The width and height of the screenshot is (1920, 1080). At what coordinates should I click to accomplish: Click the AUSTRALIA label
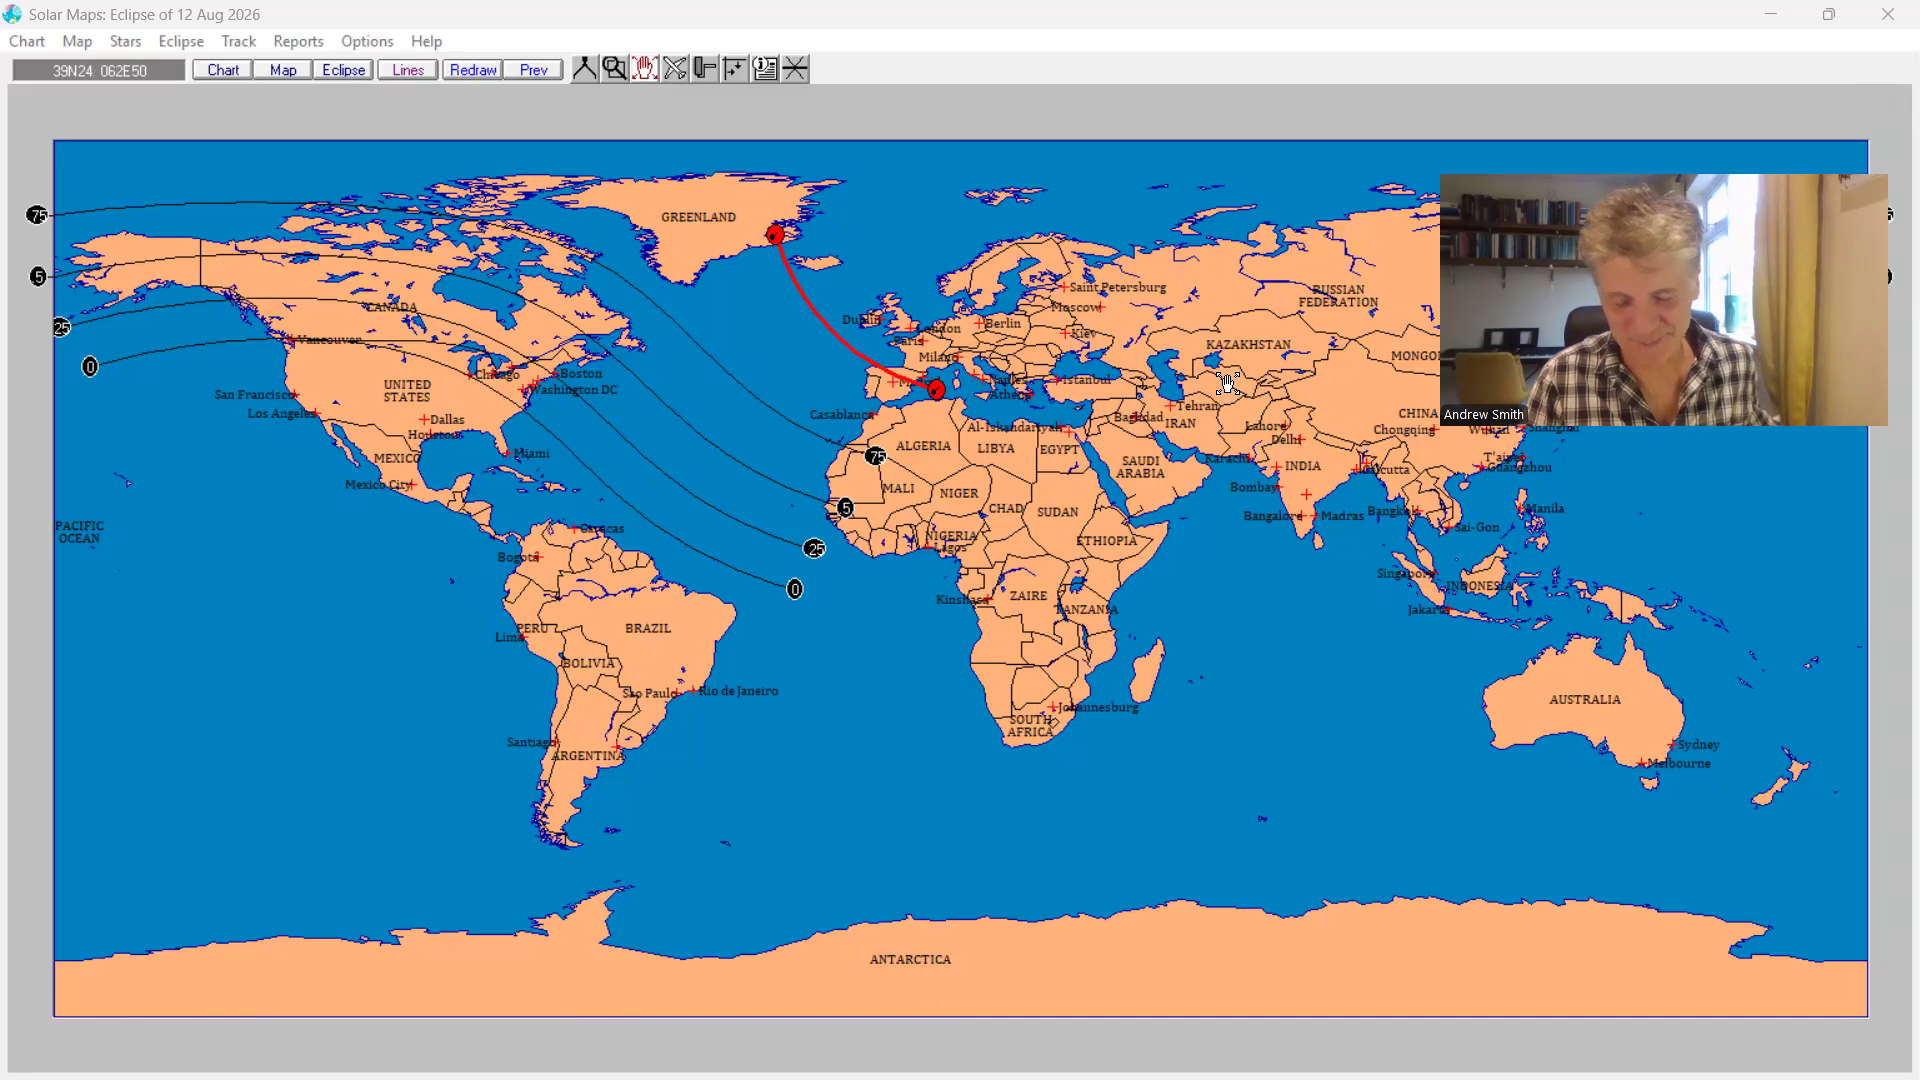pyautogui.click(x=1585, y=700)
